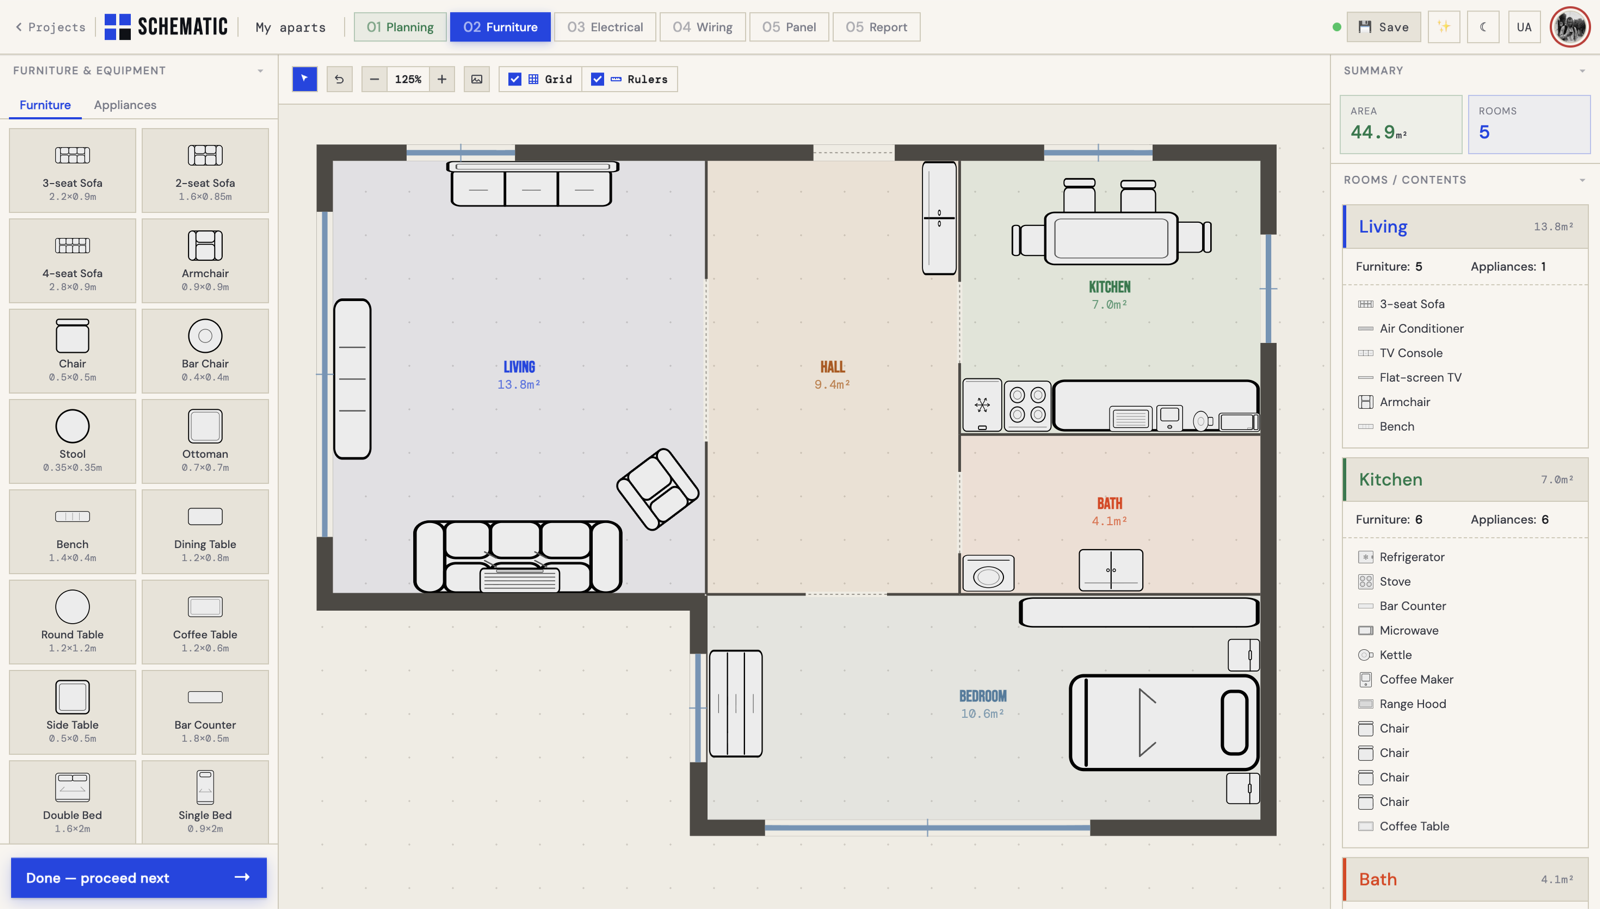The height and width of the screenshot is (909, 1600).
Task: Toggle dark mode moon icon
Action: [x=1483, y=27]
